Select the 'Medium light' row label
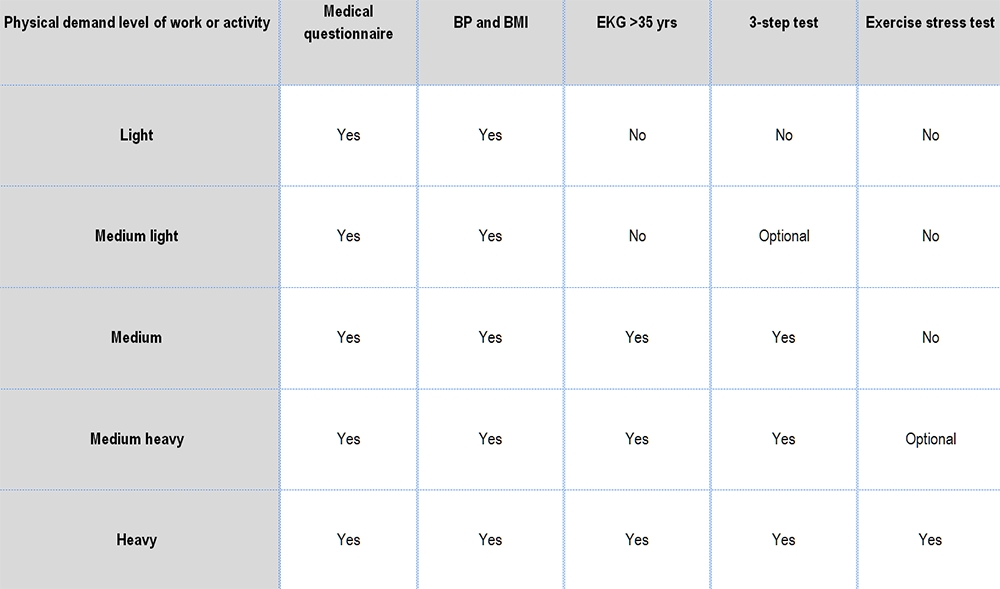The height and width of the screenshot is (589, 1000). tap(137, 236)
